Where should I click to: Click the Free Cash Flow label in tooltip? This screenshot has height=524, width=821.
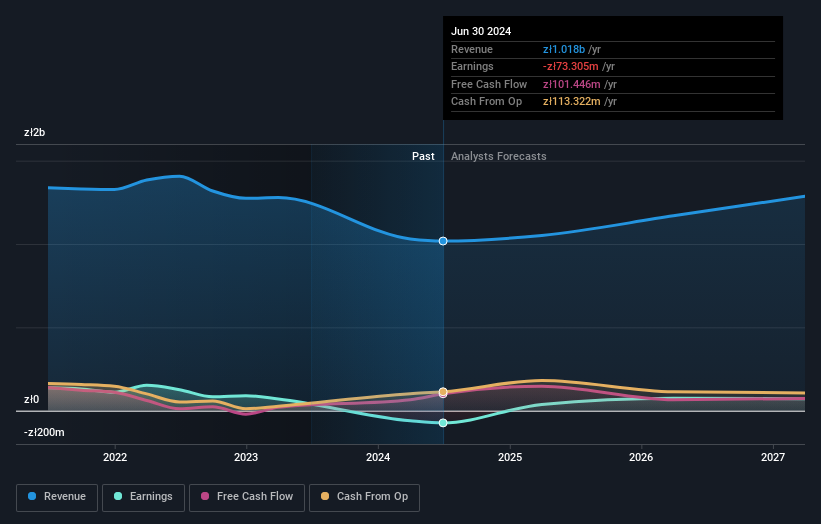489,84
